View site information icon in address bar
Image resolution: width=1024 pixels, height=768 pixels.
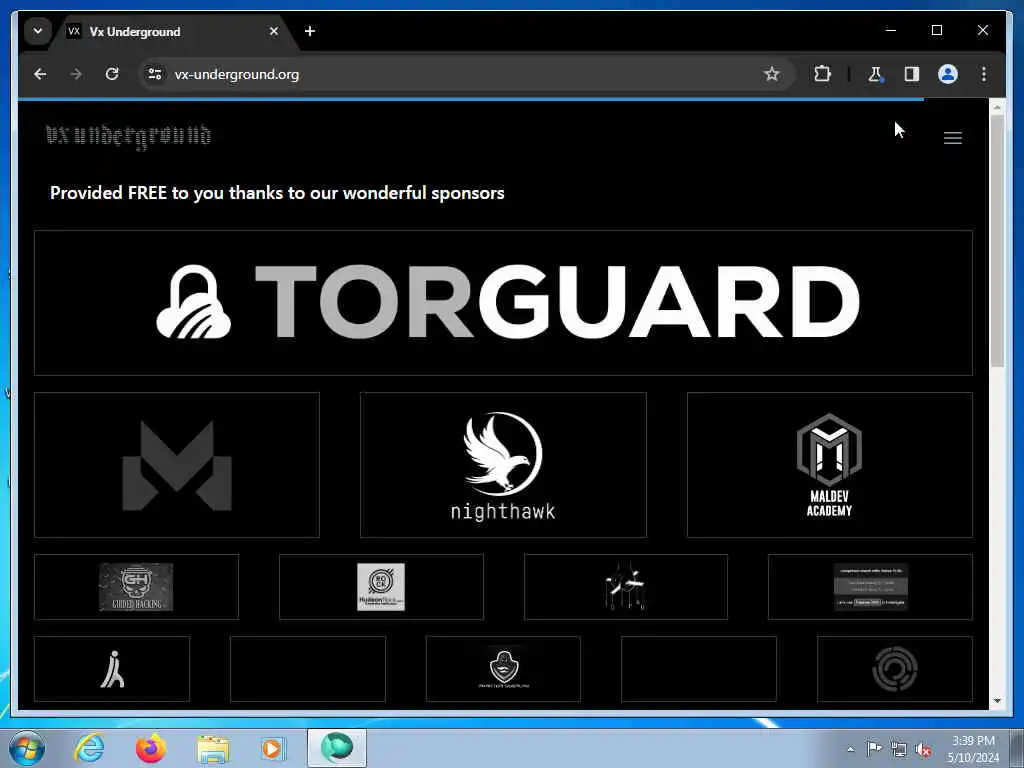[x=155, y=74]
